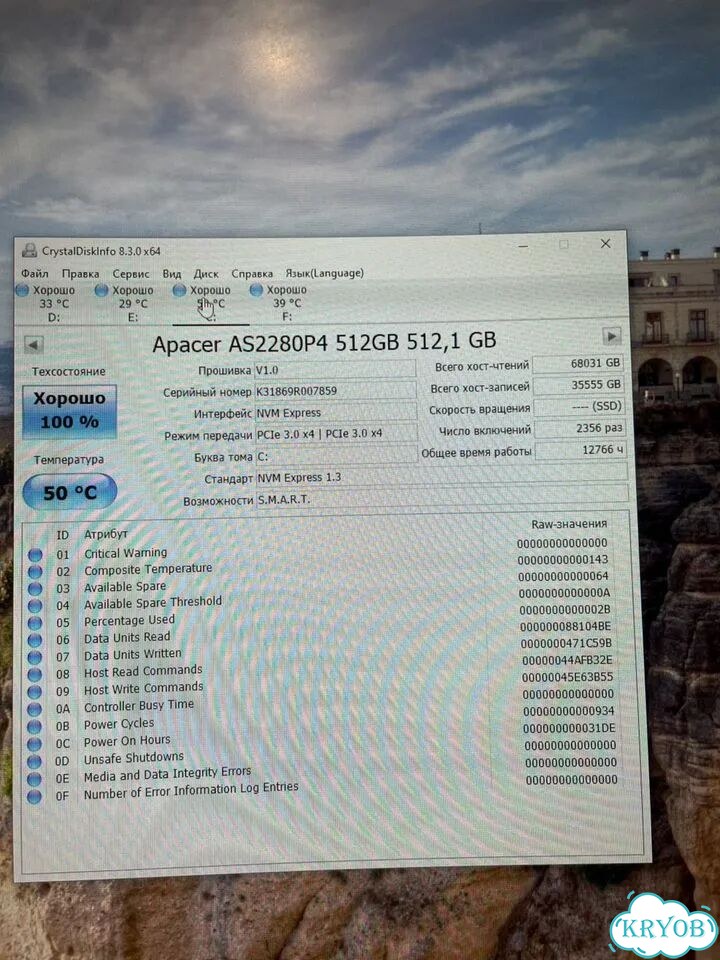Click the status orb of Power On Hours
720x960 pixels.
tap(35, 744)
